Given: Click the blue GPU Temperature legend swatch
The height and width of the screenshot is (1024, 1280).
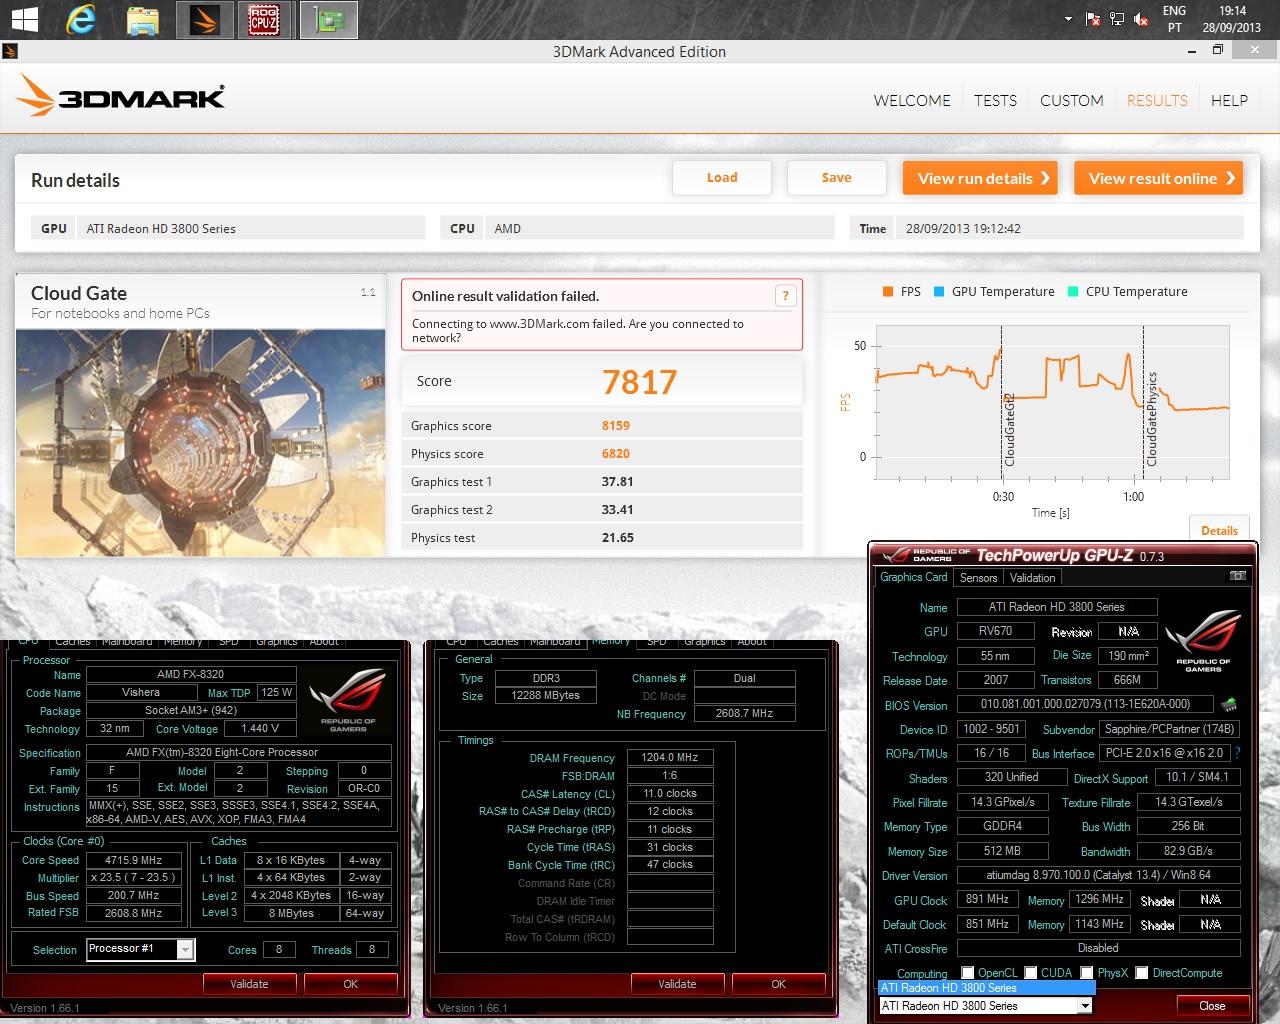Looking at the screenshot, I should 939,292.
